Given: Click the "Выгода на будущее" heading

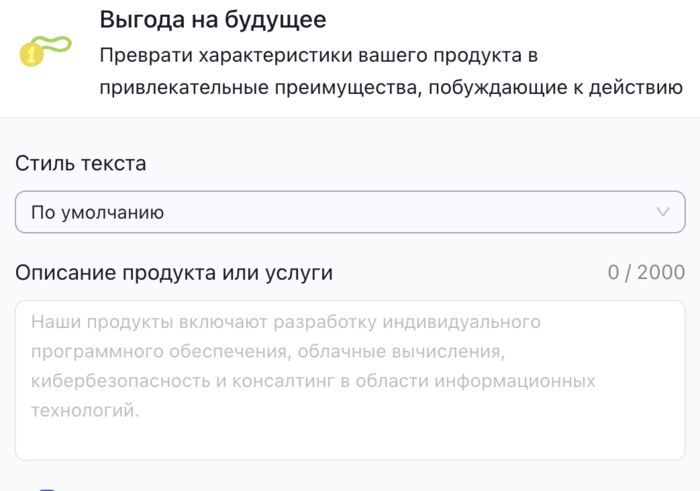Looking at the screenshot, I should (213, 20).
